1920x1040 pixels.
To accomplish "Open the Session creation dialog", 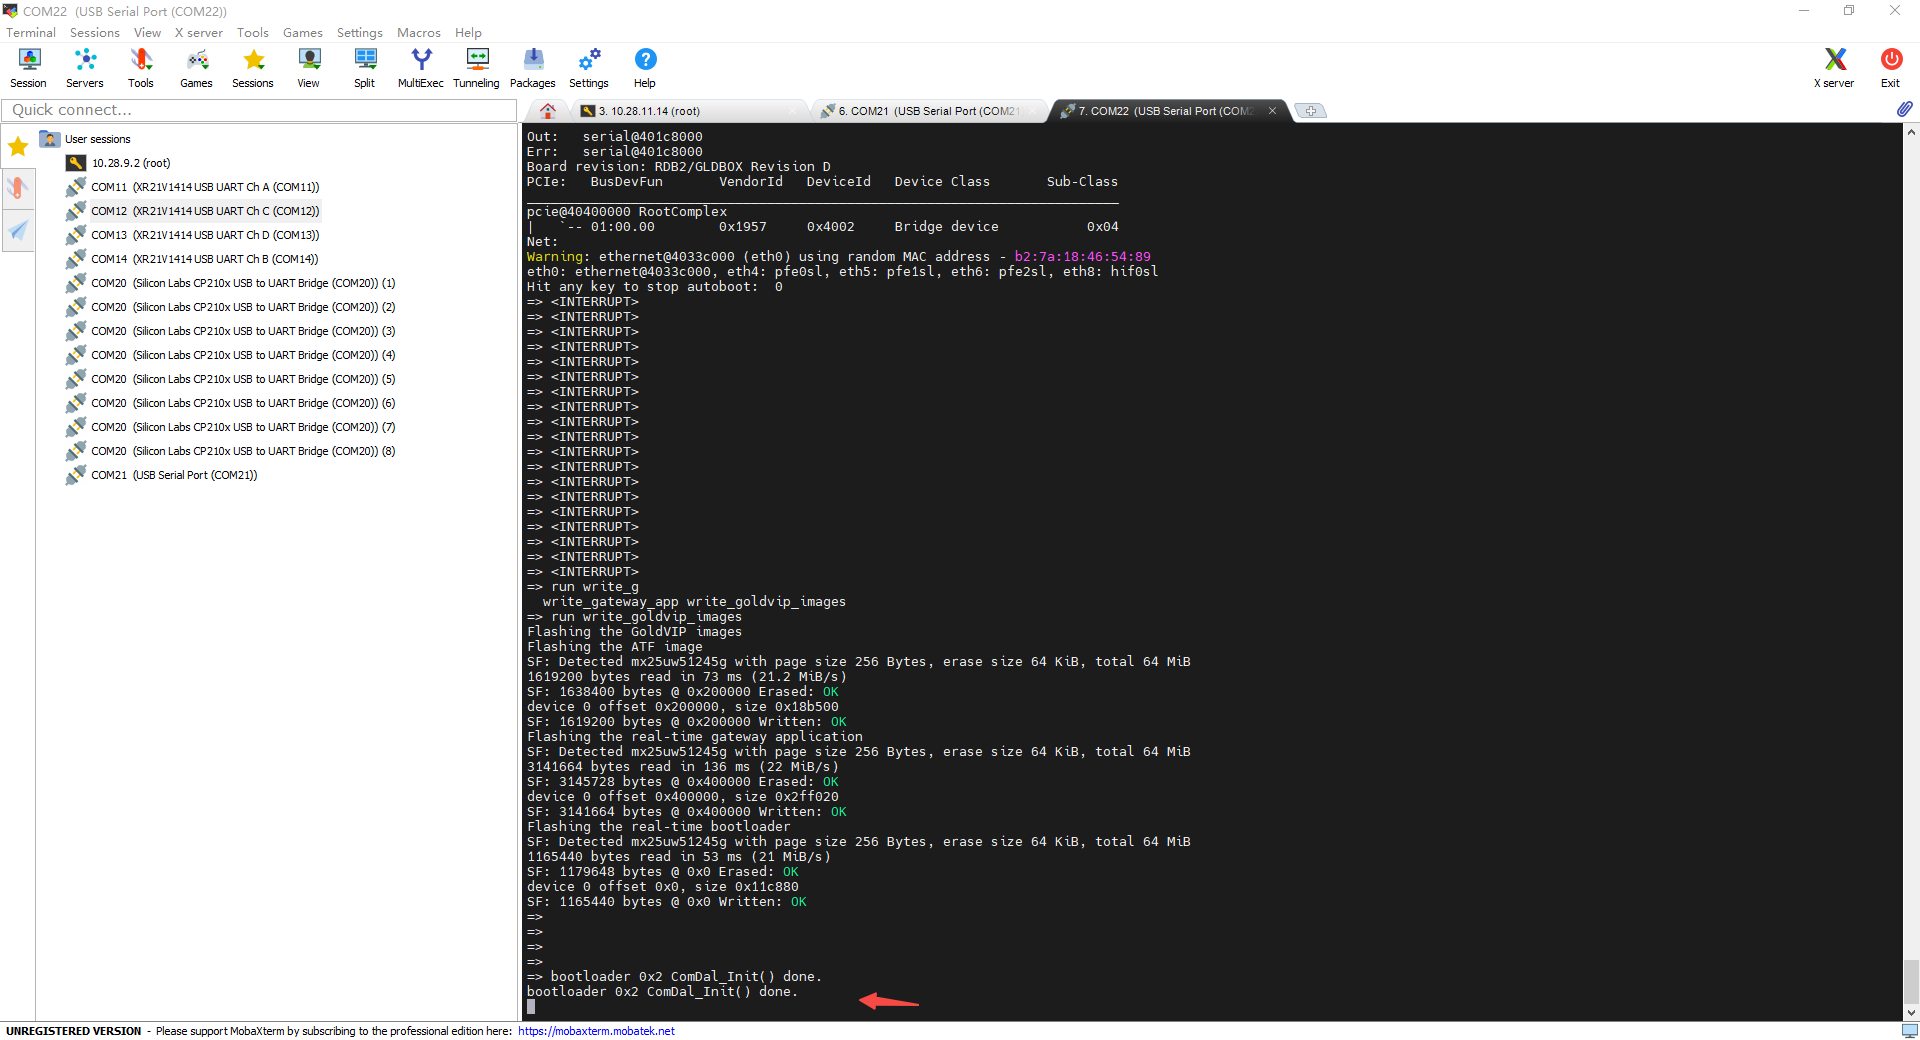I will (28, 67).
